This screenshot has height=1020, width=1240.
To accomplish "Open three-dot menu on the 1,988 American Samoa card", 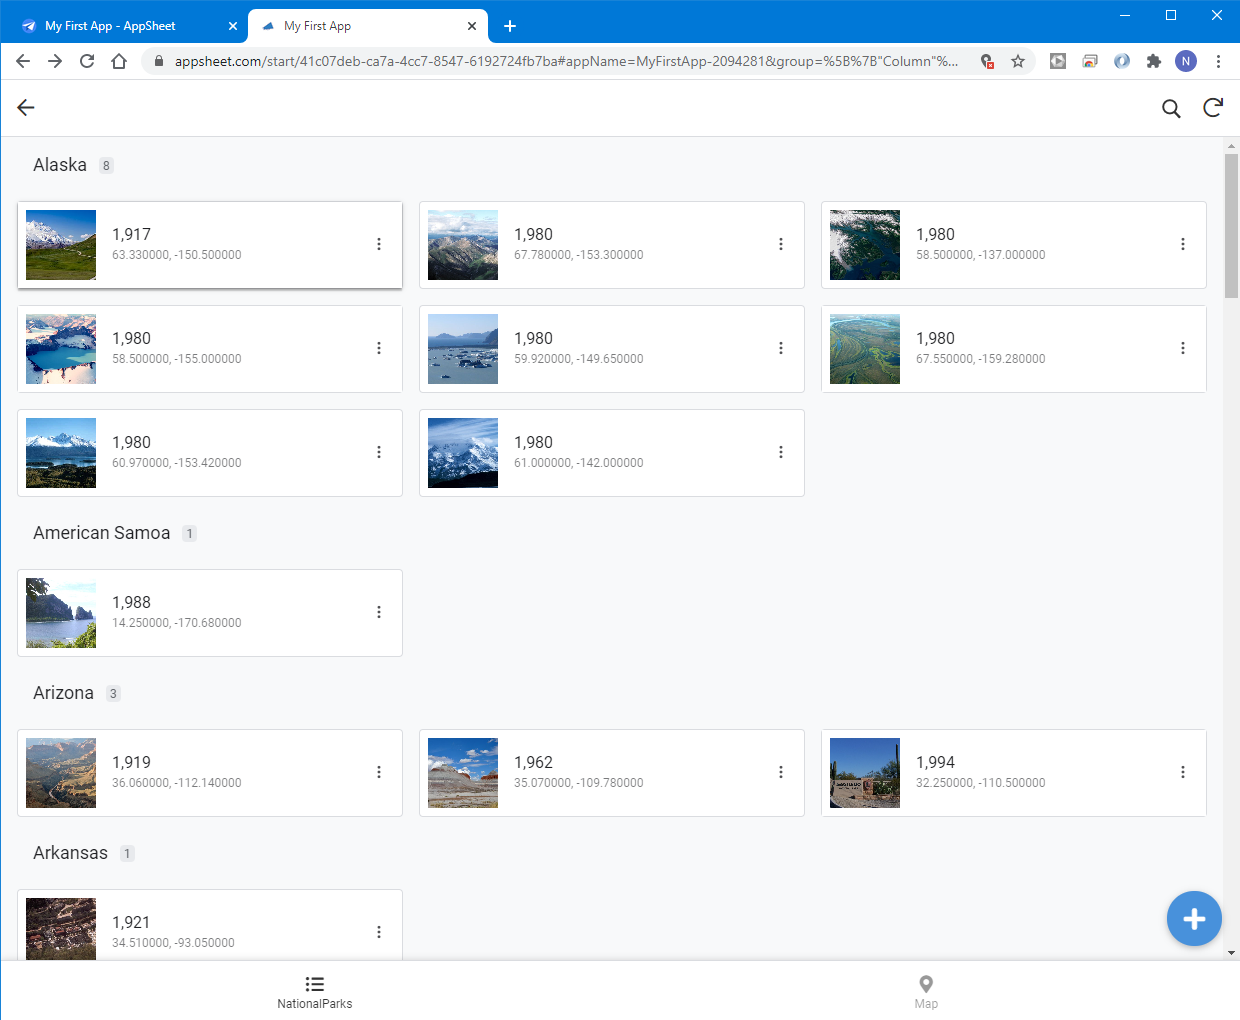I will coord(379,612).
